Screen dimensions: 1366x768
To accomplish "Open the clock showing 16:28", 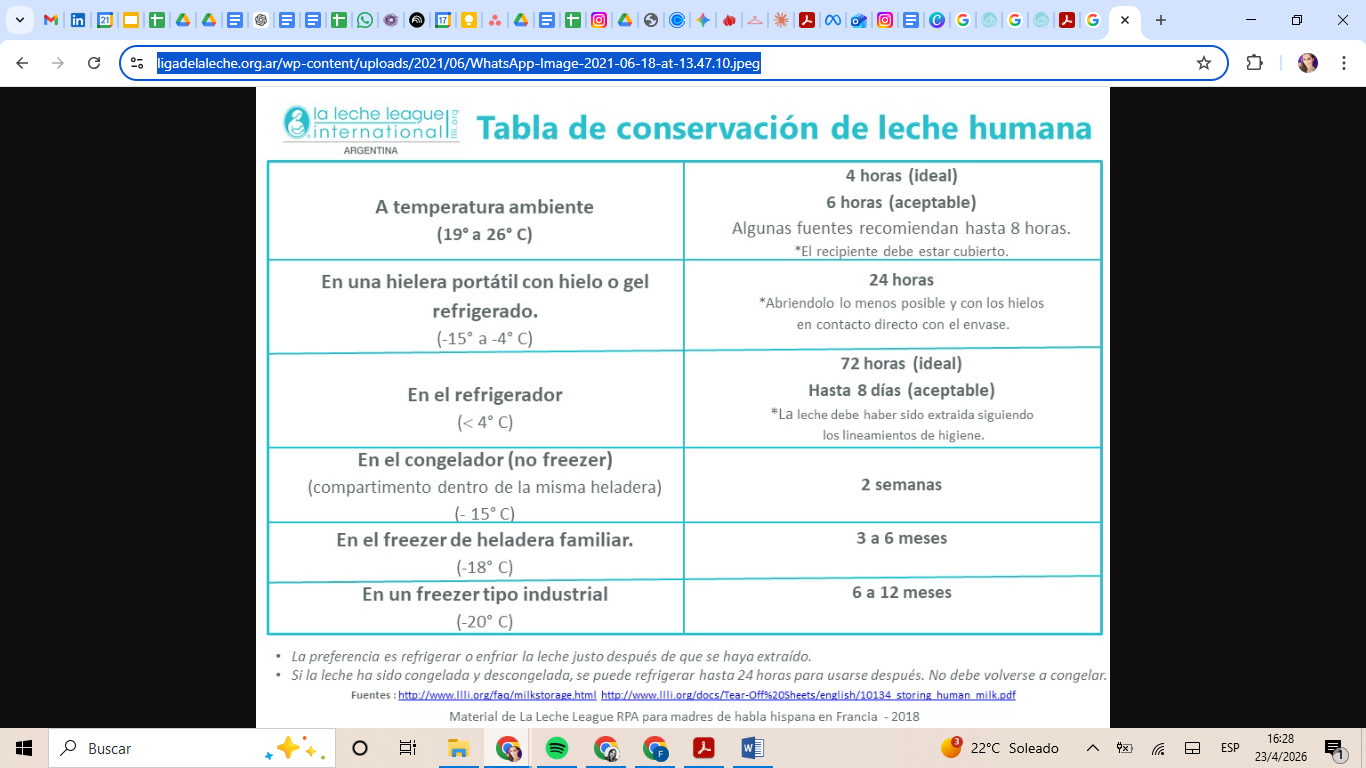I will tap(1279, 748).
